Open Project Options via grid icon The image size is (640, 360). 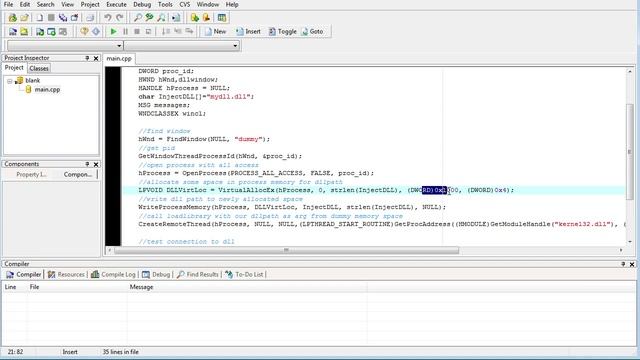222,18
